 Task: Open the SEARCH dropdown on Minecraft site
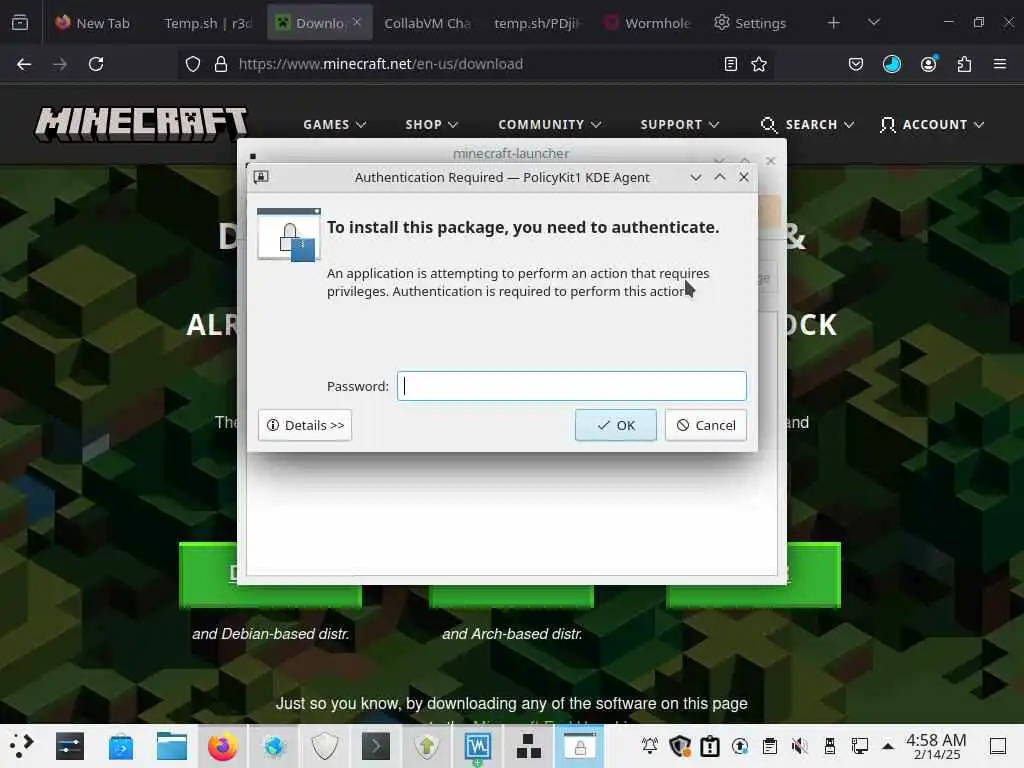(x=807, y=124)
